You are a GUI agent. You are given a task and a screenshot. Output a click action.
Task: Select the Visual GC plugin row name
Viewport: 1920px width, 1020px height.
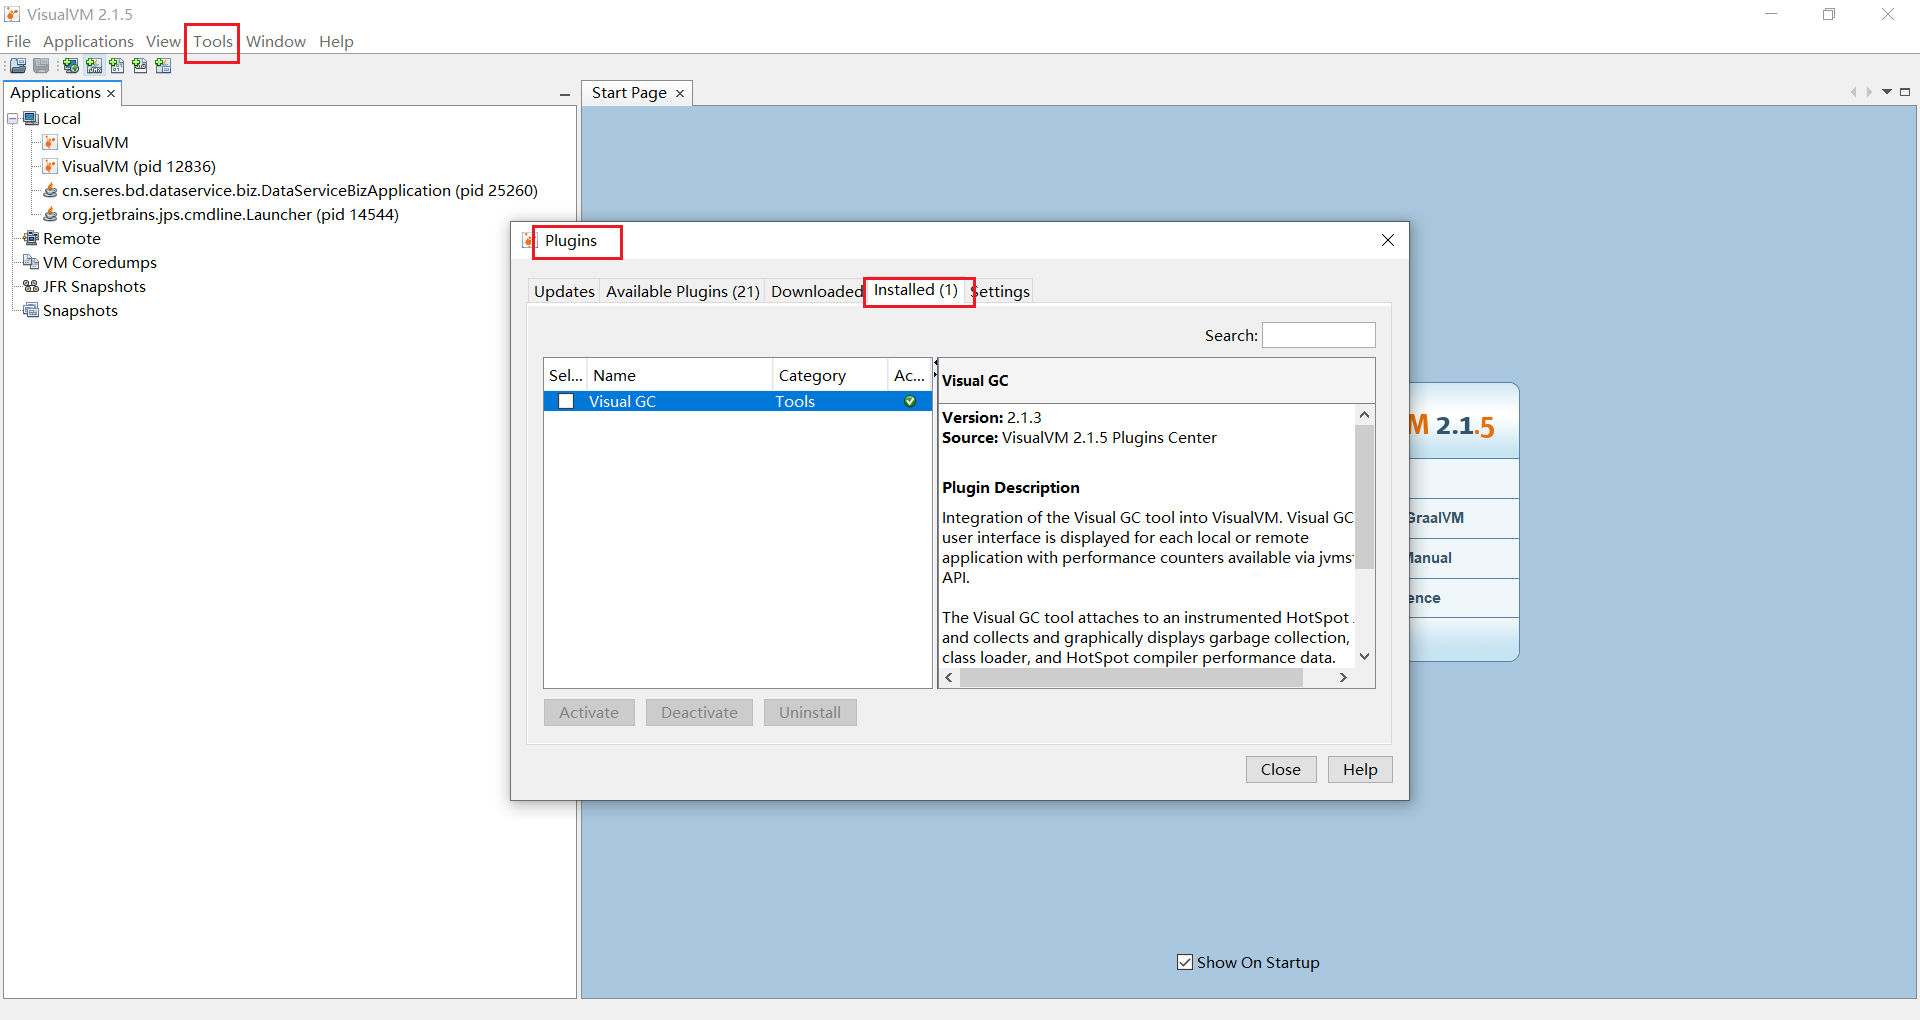(x=622, y=401)
